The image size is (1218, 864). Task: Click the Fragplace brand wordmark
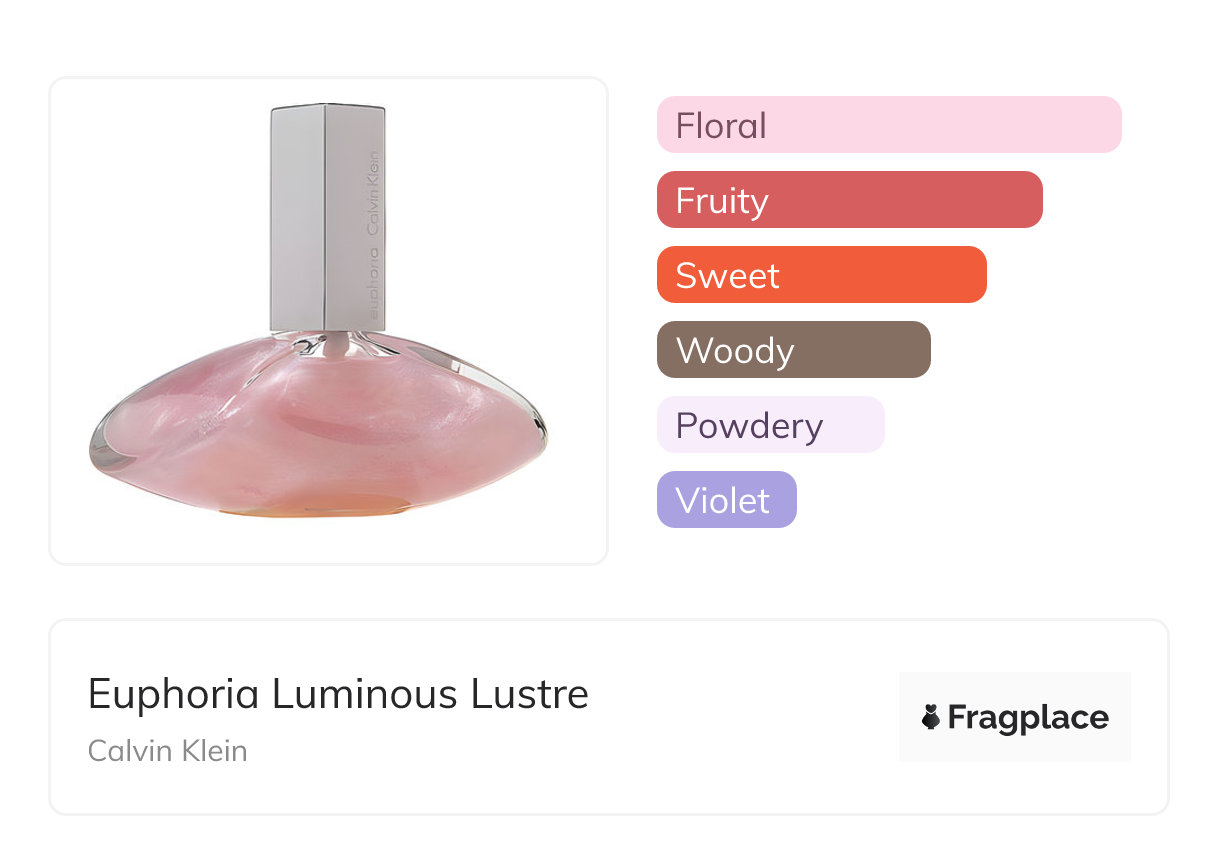click(x=1028, y=717)
